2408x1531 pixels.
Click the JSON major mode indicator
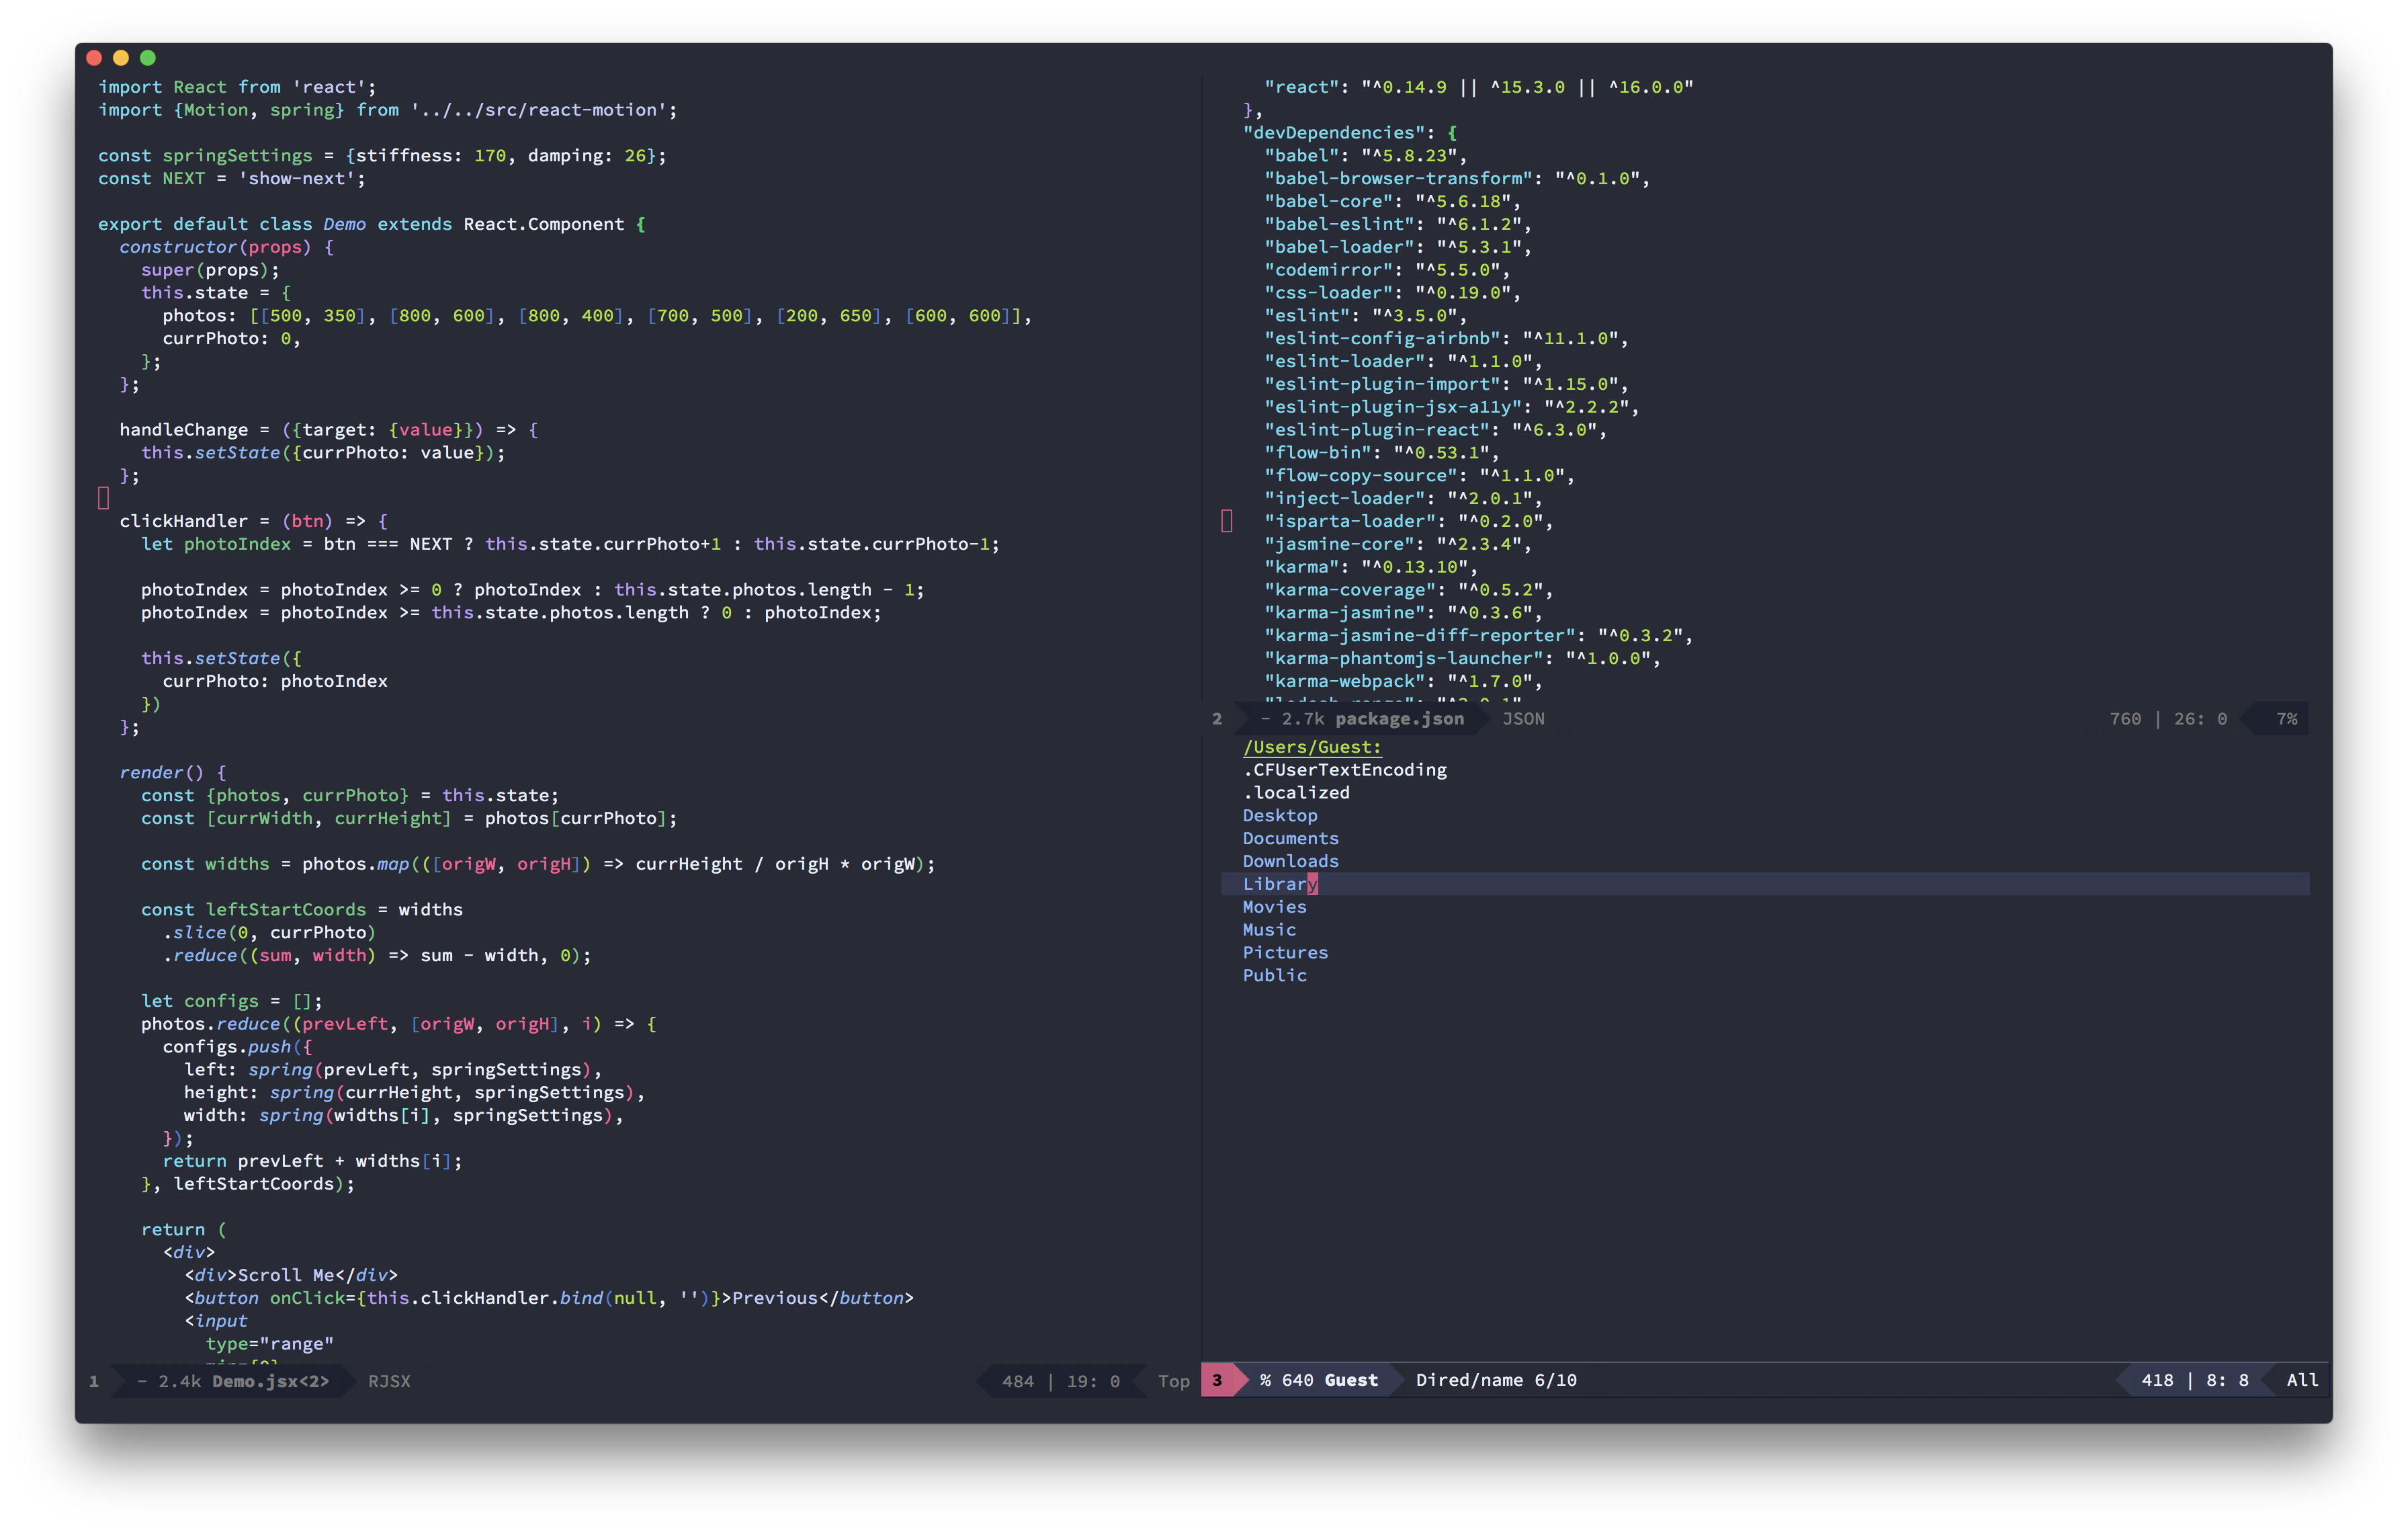click(x=1523, y=719)
